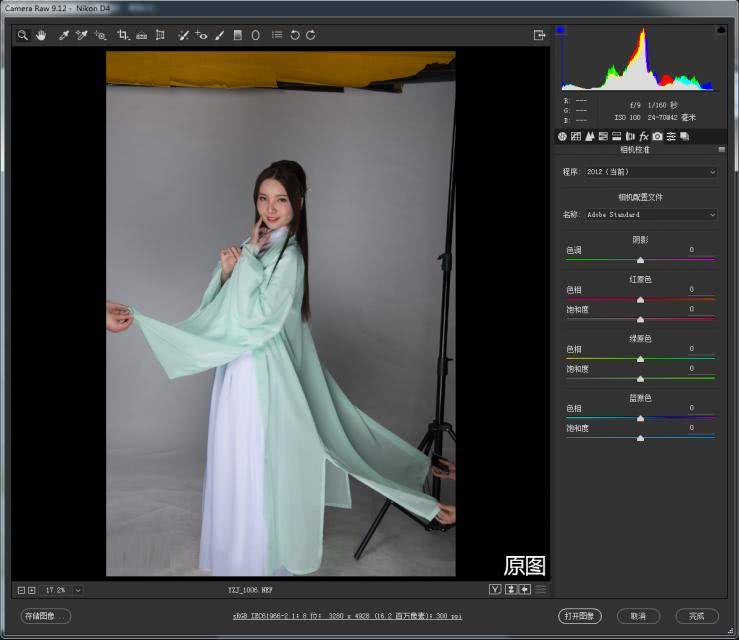The height and width of the screenshot is (640, 739).
Task: Click the 打开图像 open image button
Action: [x=580, y=616]
